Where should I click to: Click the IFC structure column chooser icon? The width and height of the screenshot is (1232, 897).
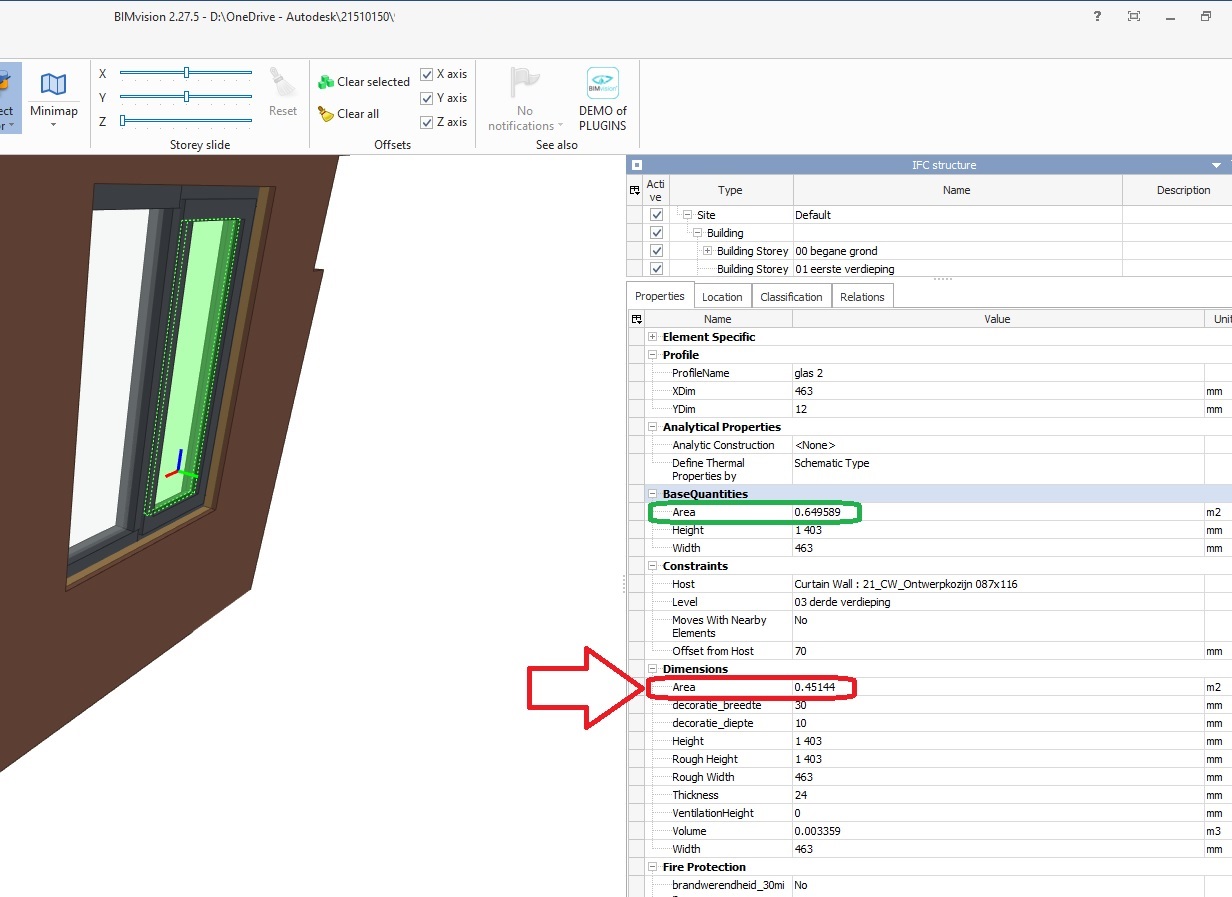click(x=636, y=190)
